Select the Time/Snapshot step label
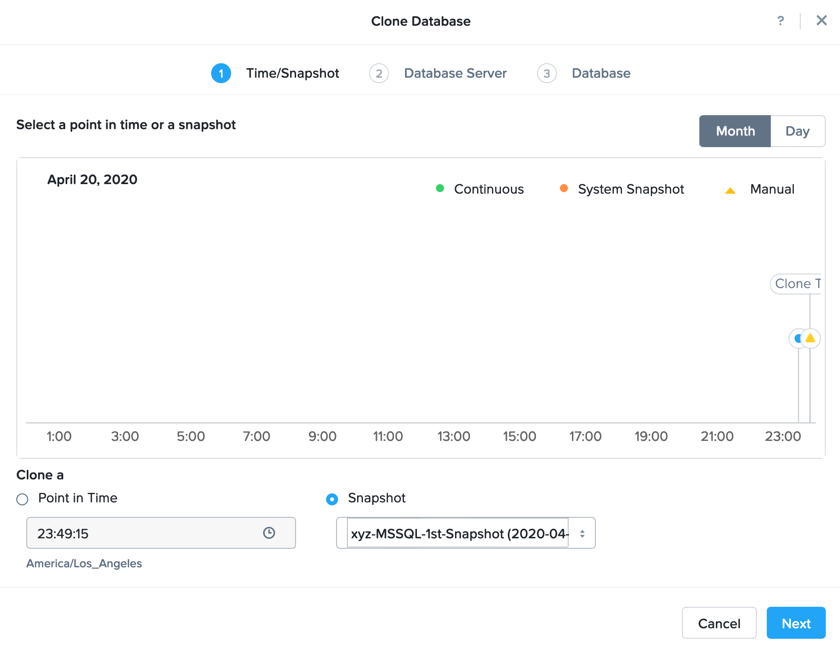The width and height of the screenshot is (840, 650). (292, 73)
